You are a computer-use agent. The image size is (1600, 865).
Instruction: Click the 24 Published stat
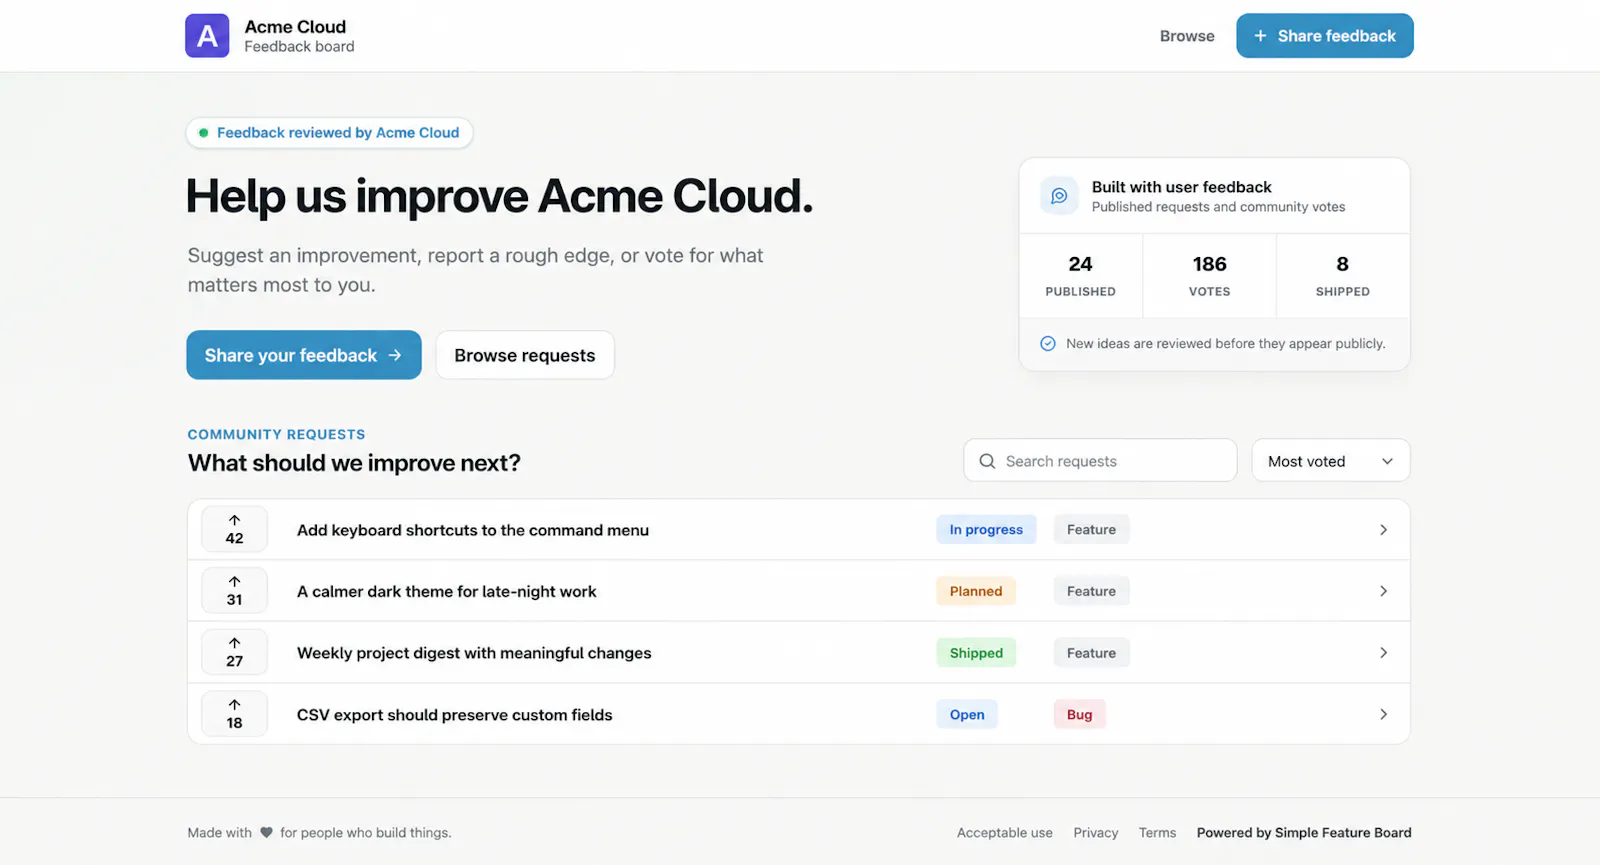click(x=1080, y=276)
